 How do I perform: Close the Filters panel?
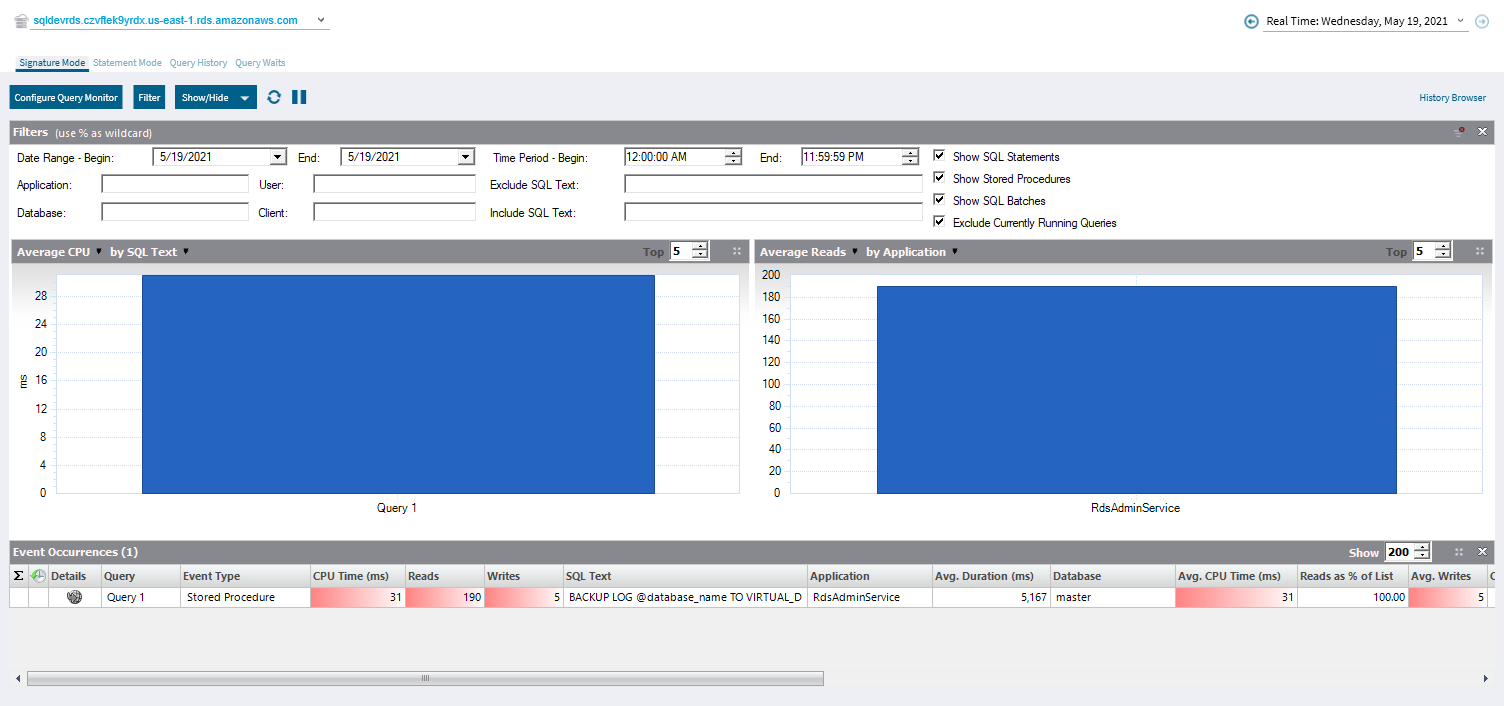click(x=1483, y=132)
